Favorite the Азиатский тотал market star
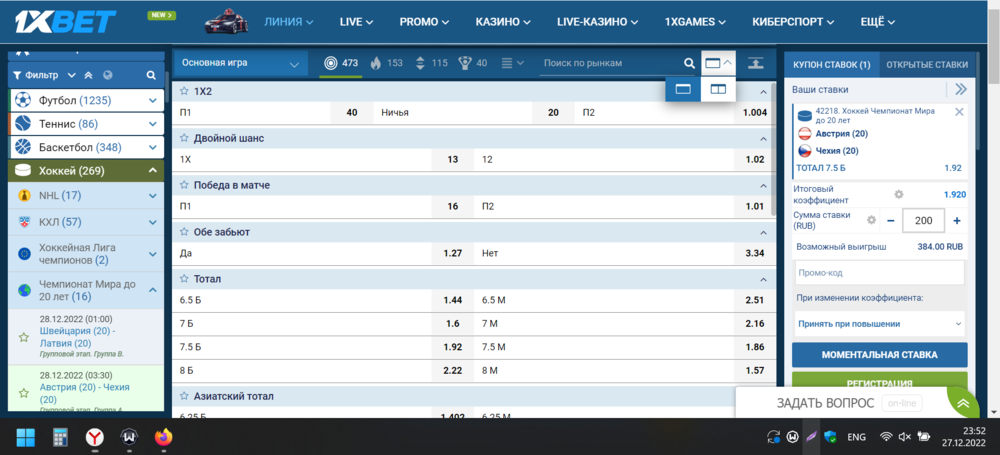 pos(185,396)
